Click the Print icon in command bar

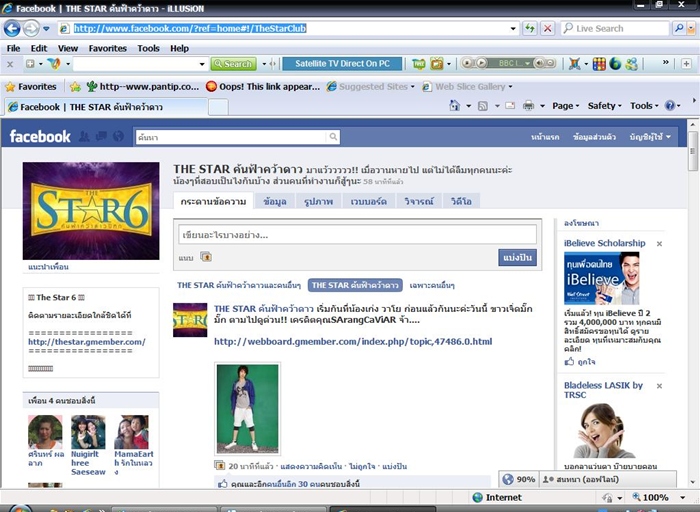(x=529, y=106)
